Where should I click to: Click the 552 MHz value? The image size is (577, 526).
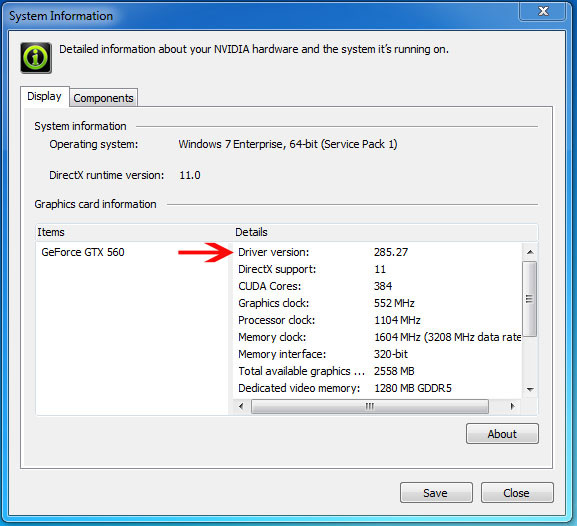click(394, 303)
